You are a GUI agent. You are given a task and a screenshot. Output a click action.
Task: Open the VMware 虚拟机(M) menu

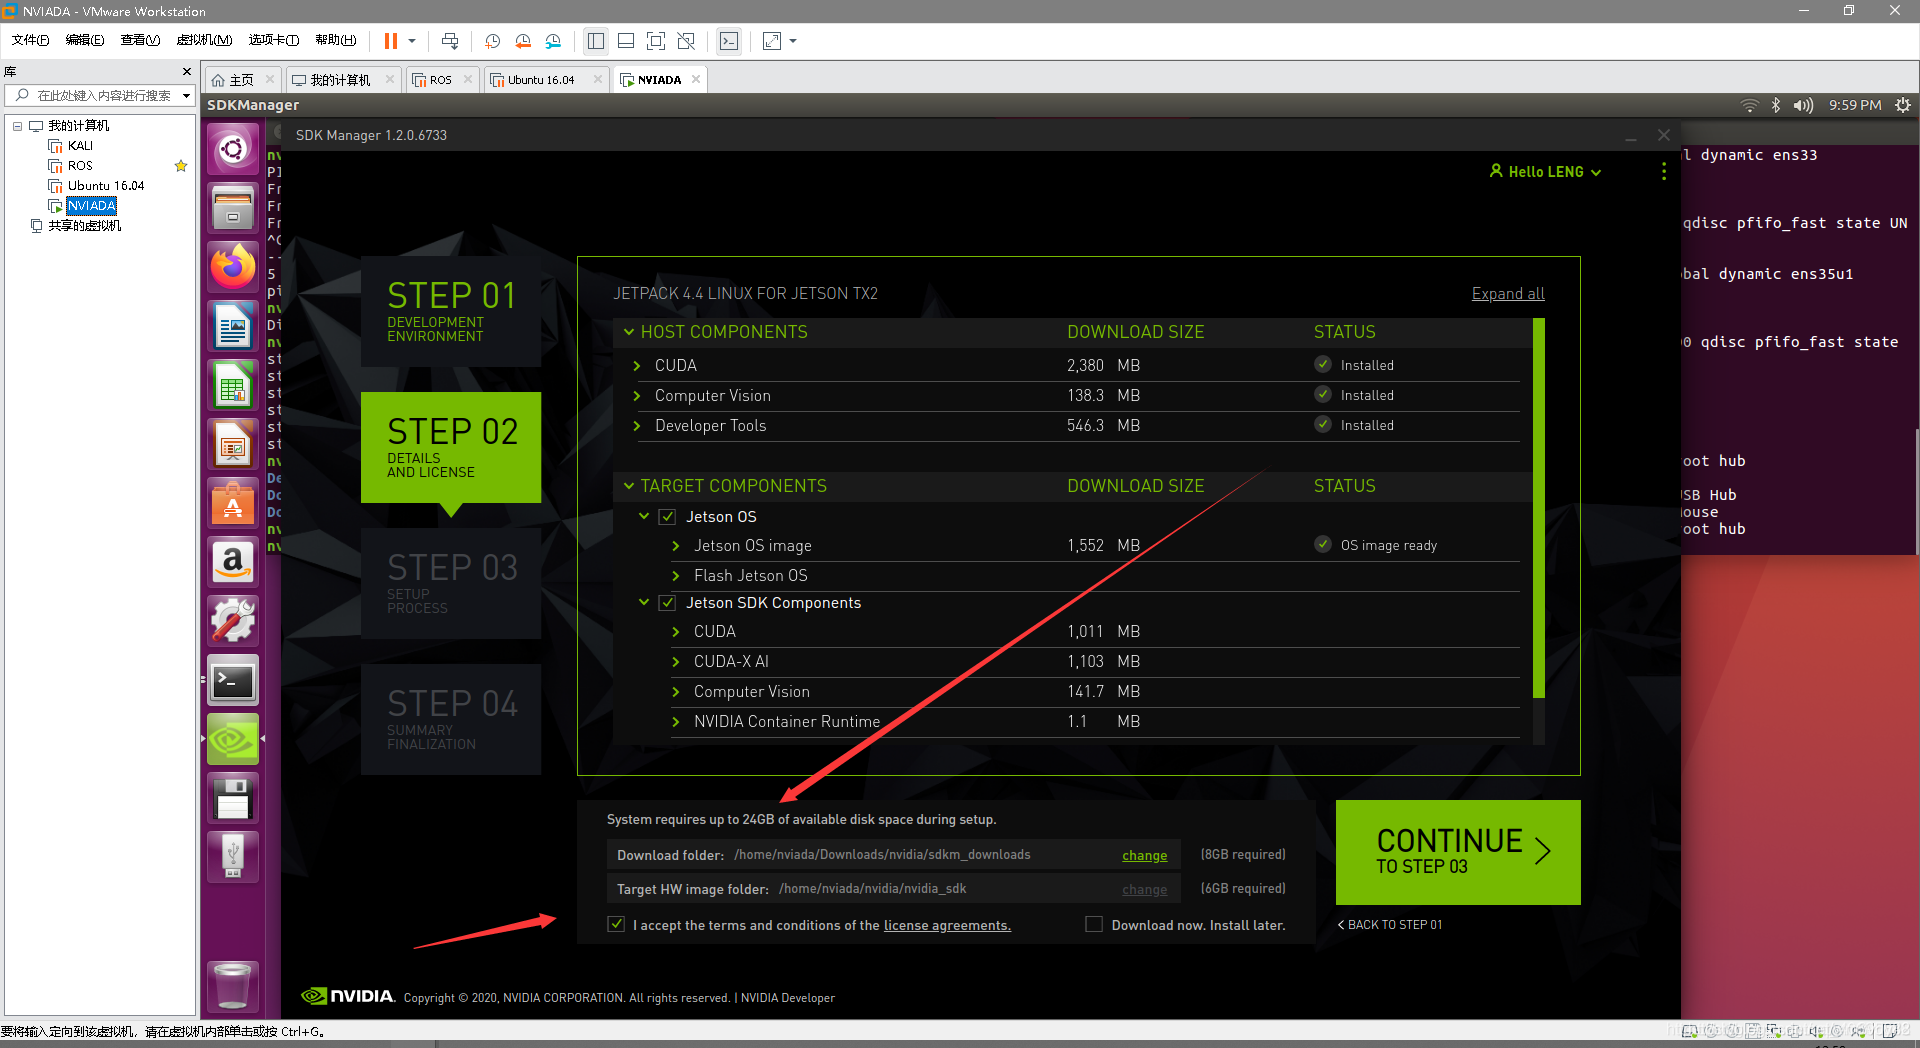coord(204,40)
